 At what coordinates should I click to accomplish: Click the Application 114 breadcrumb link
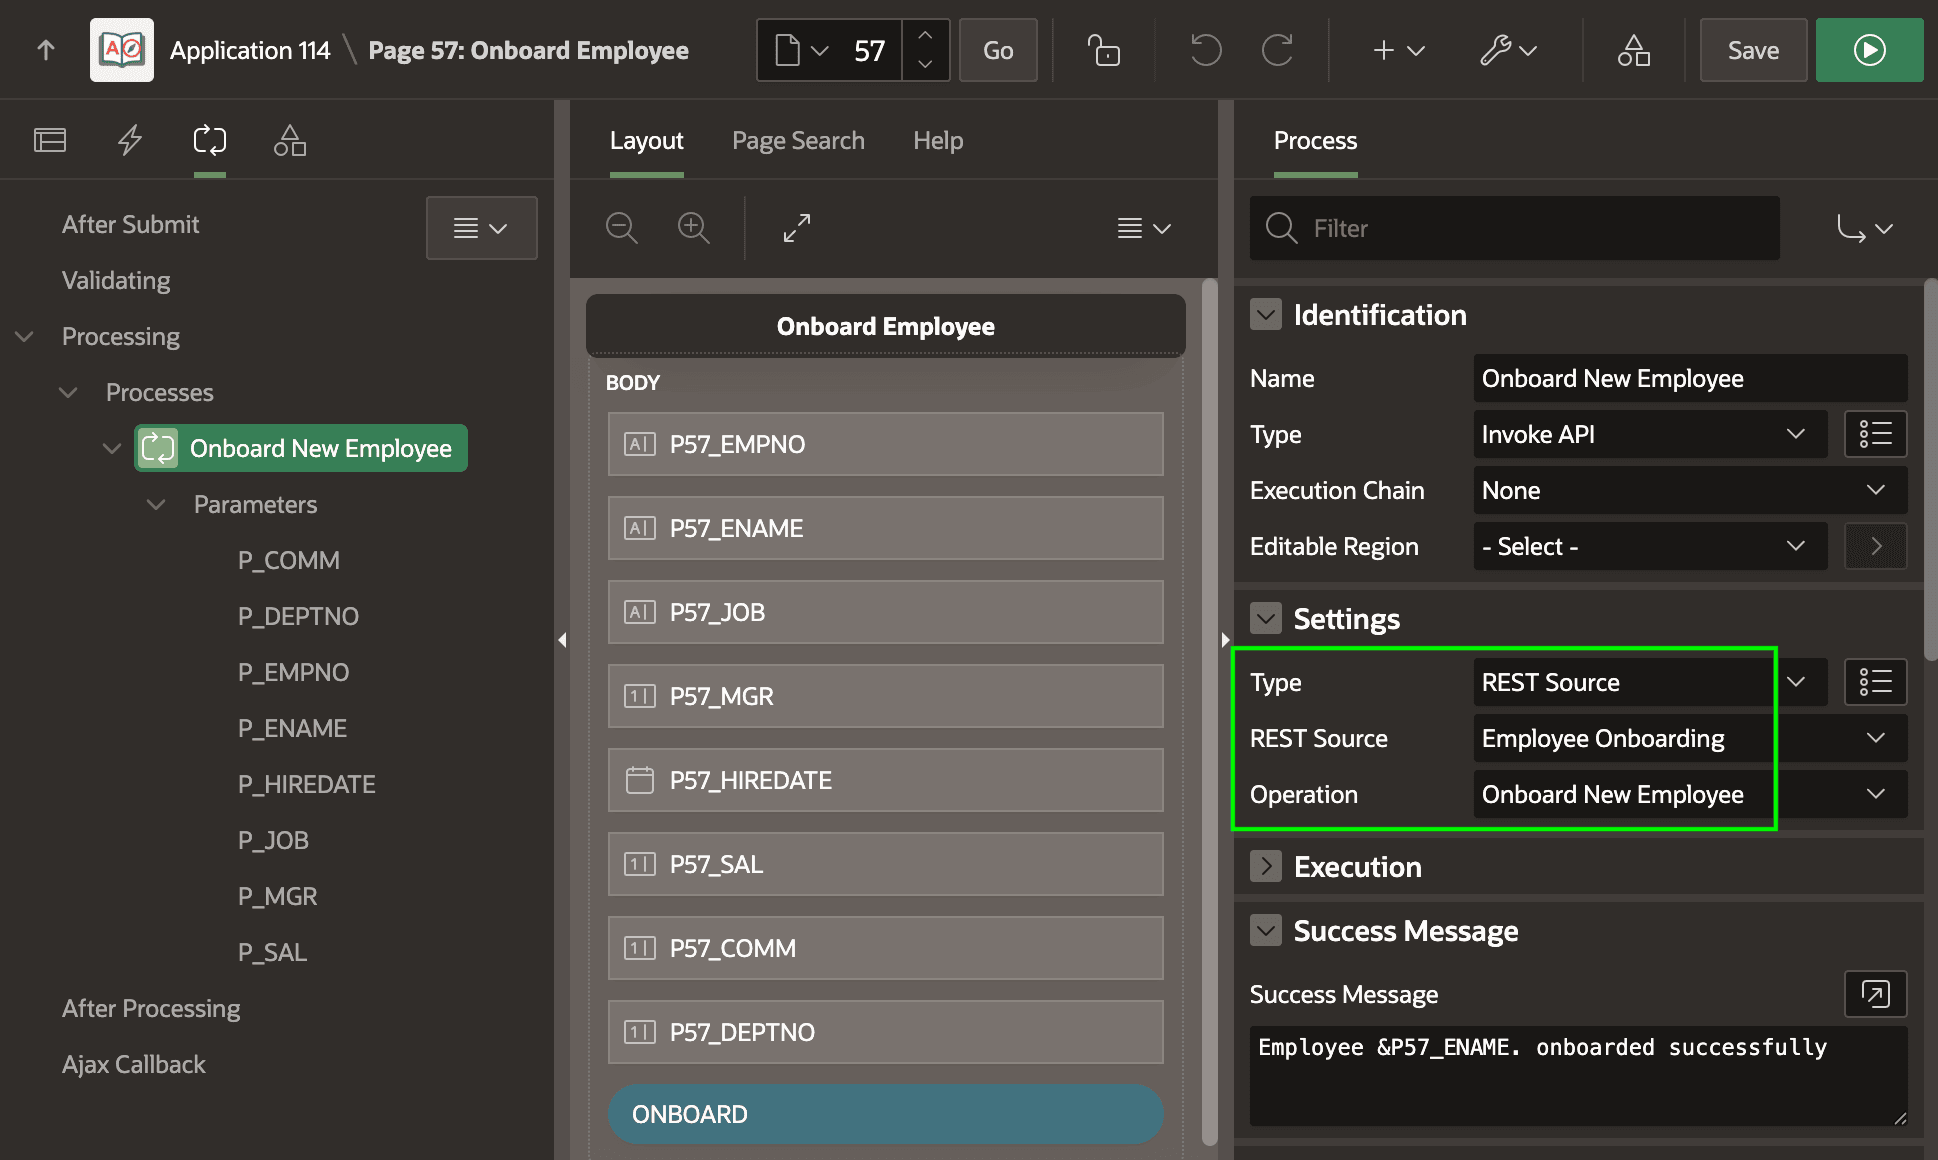(250, 50)
